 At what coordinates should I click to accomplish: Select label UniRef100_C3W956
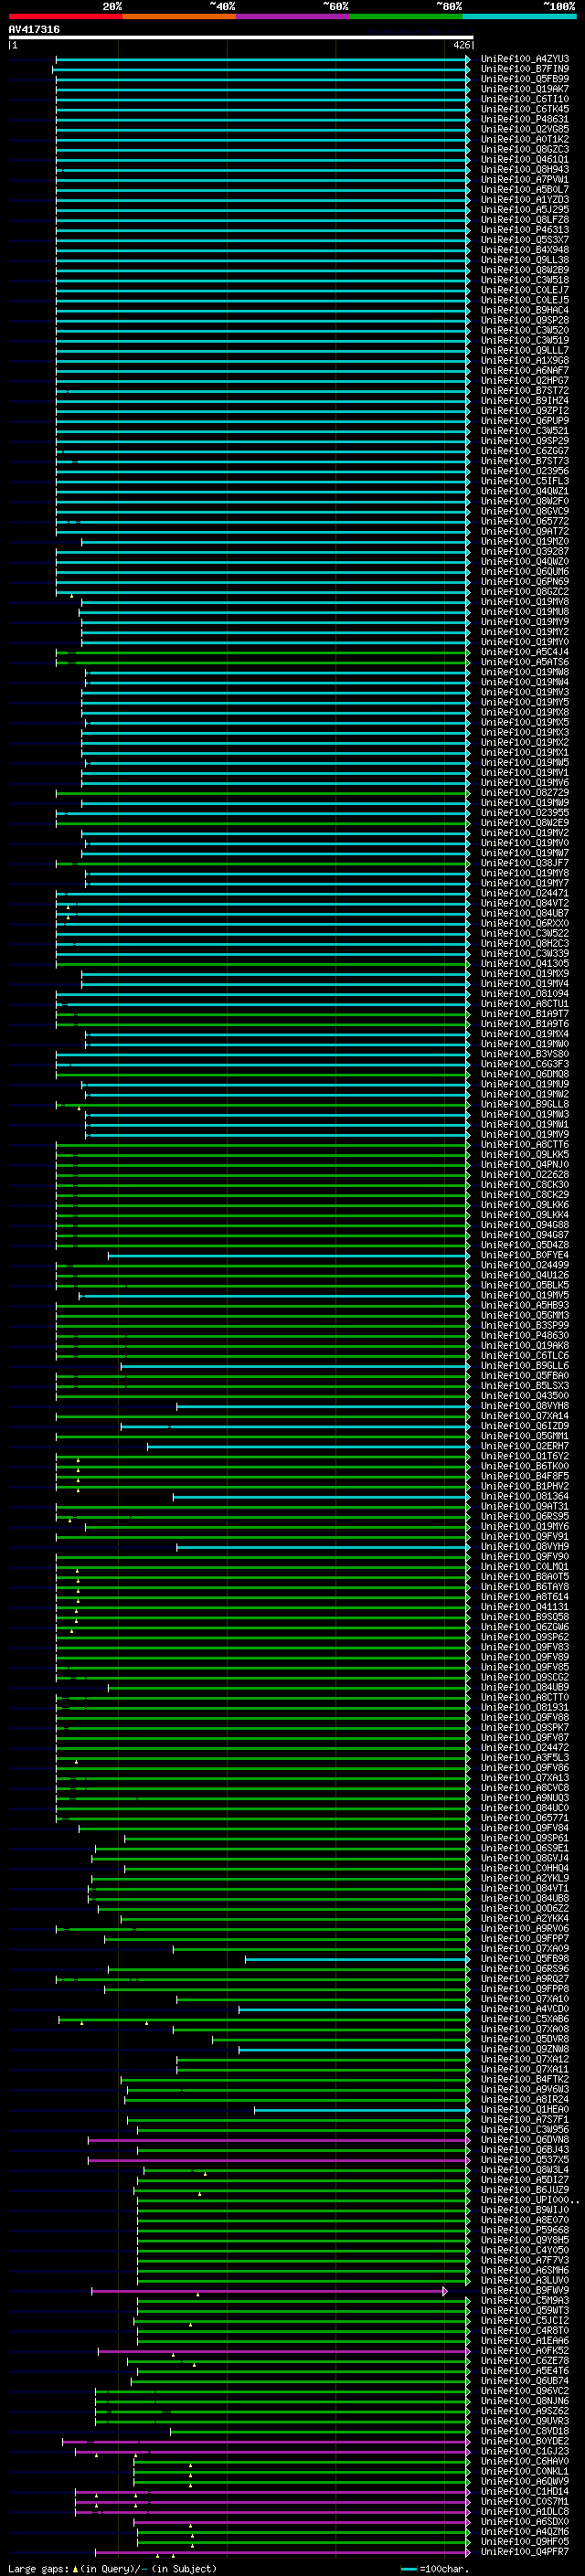pos(524,2130)
